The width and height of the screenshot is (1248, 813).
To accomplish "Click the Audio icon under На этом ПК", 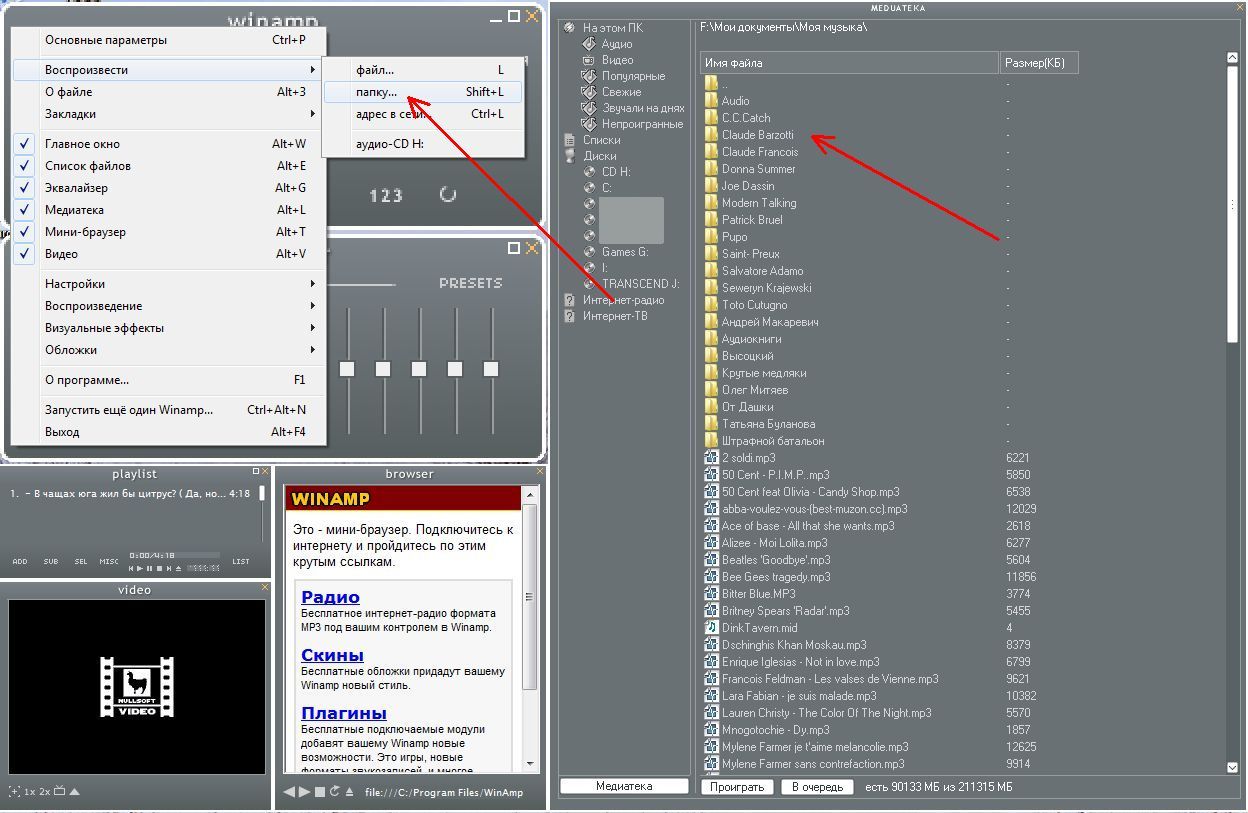I will pos(590,44).
